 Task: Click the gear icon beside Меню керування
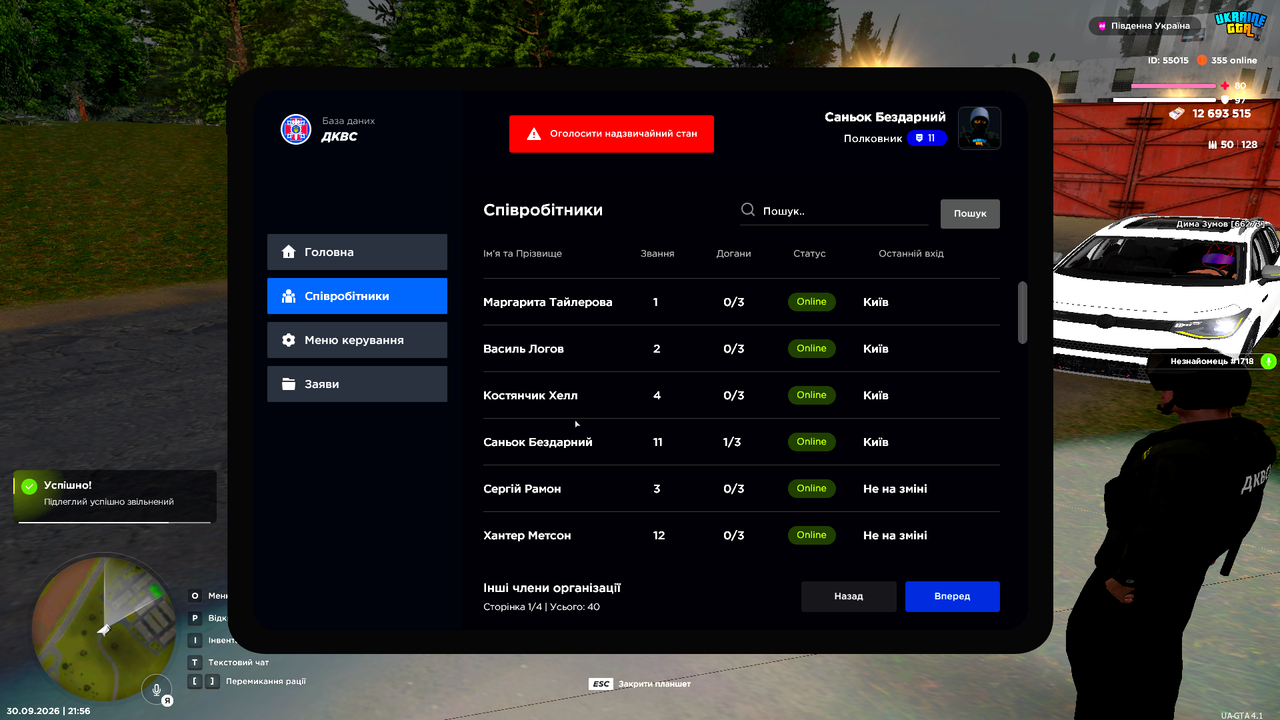[x=289, y=340]
